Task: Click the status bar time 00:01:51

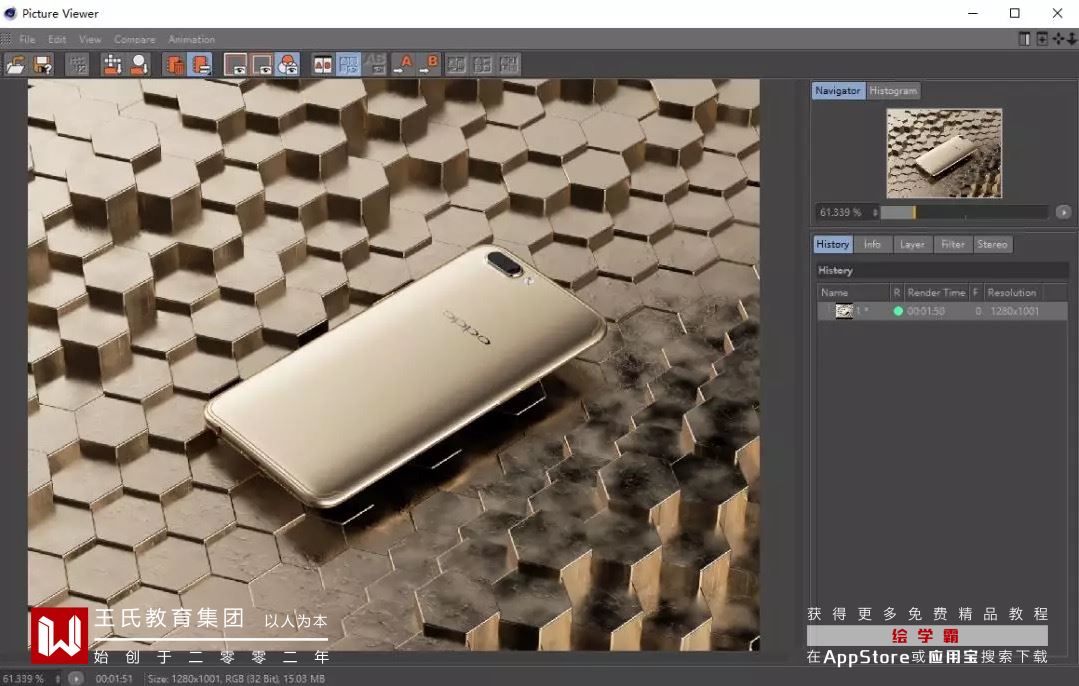Action: point(114,678)
